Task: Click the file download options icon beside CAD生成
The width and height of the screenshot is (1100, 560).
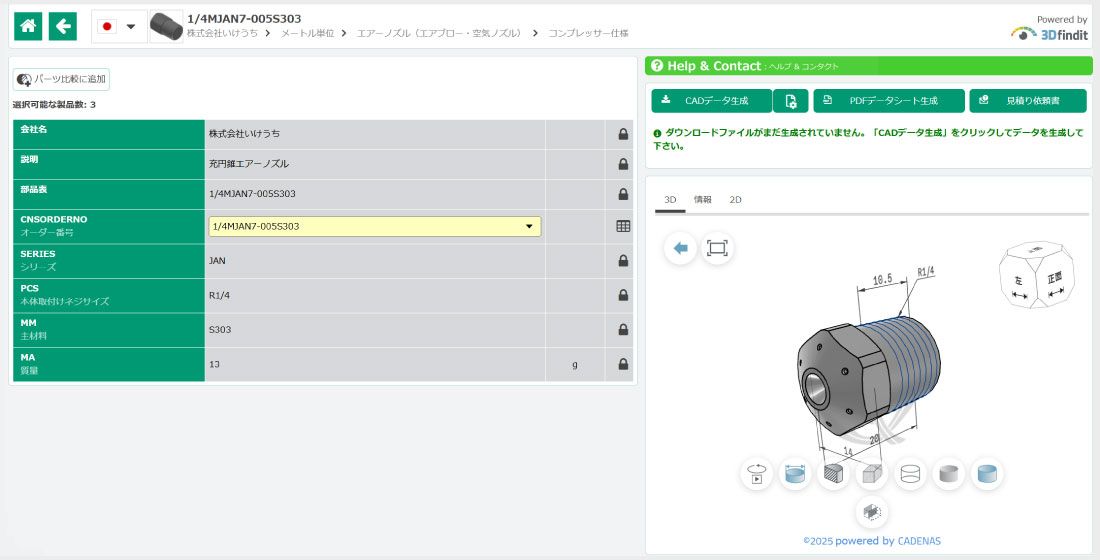Action: [790, 101]
